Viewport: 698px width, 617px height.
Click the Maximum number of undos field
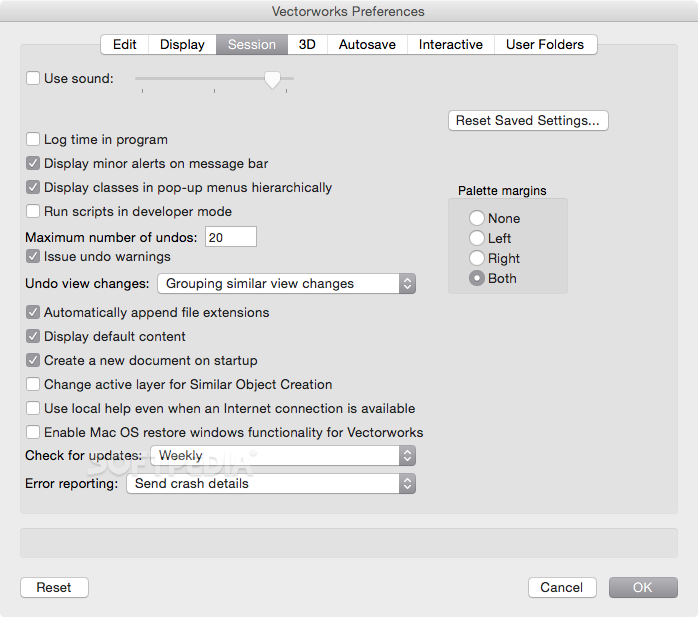pyautogui.click(x=231, y=237)
